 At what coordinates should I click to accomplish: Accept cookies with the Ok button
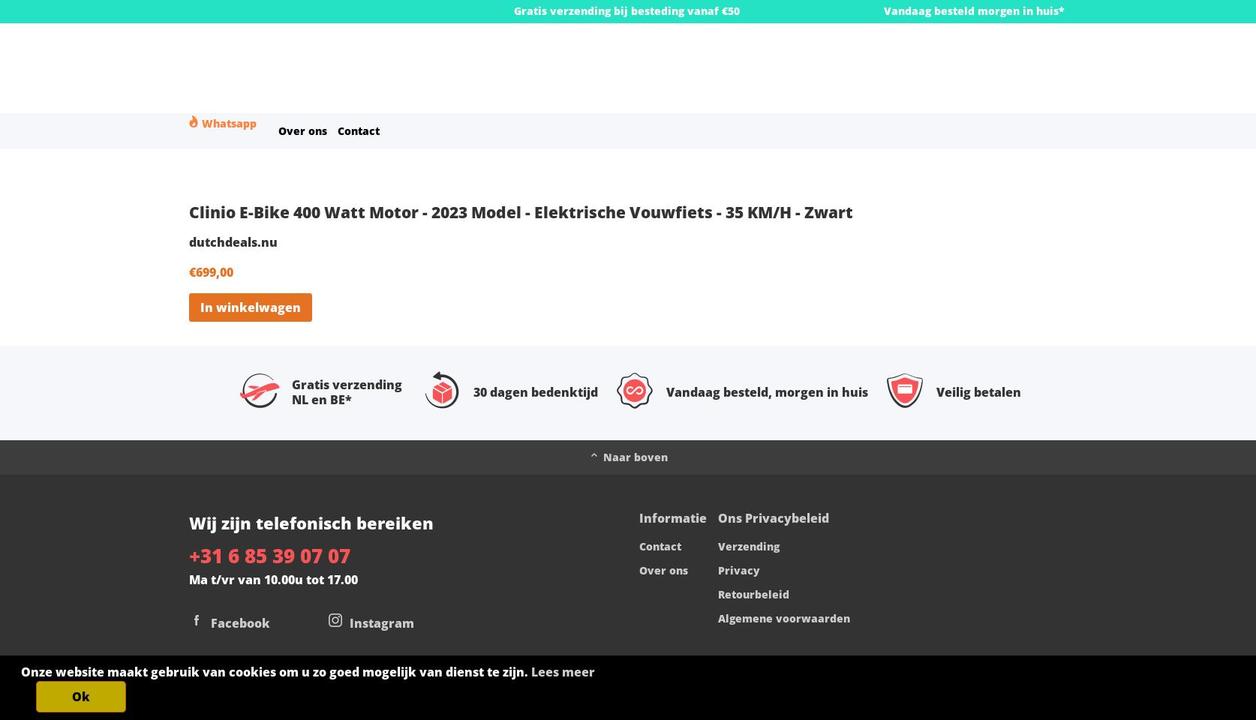click(x=81, y=697)
